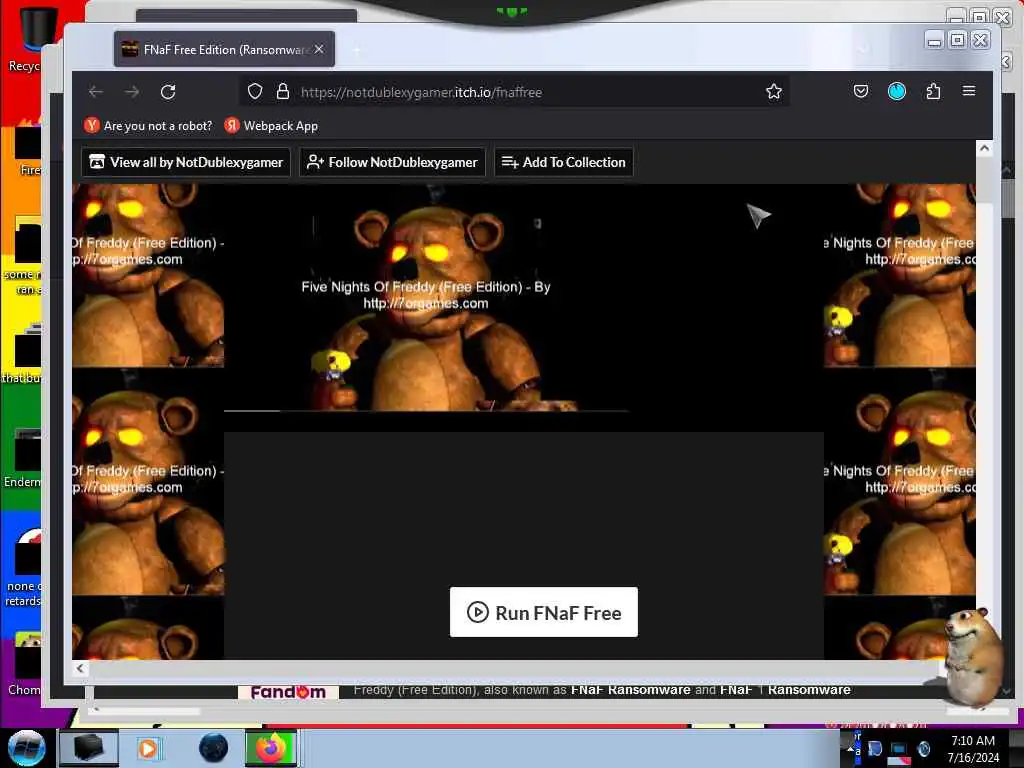
Task: Open a new tab with plus button
Action: point(357,50)
